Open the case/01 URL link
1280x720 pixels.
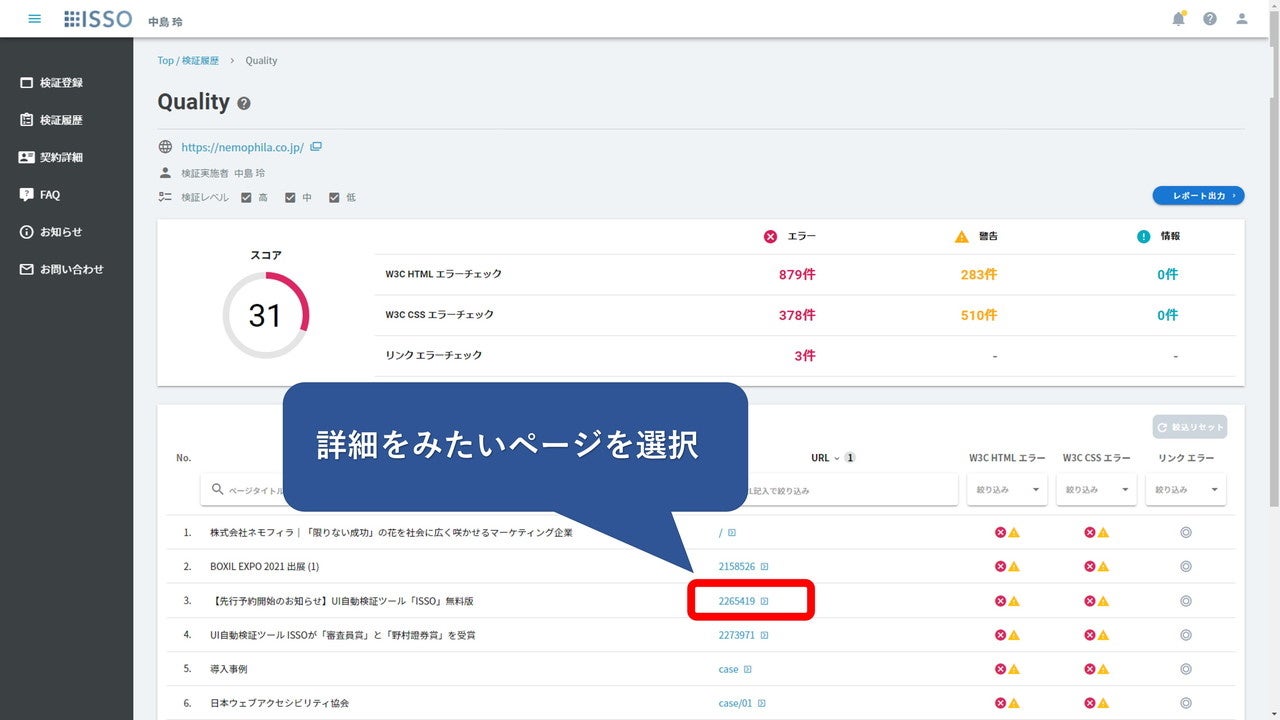735,703
